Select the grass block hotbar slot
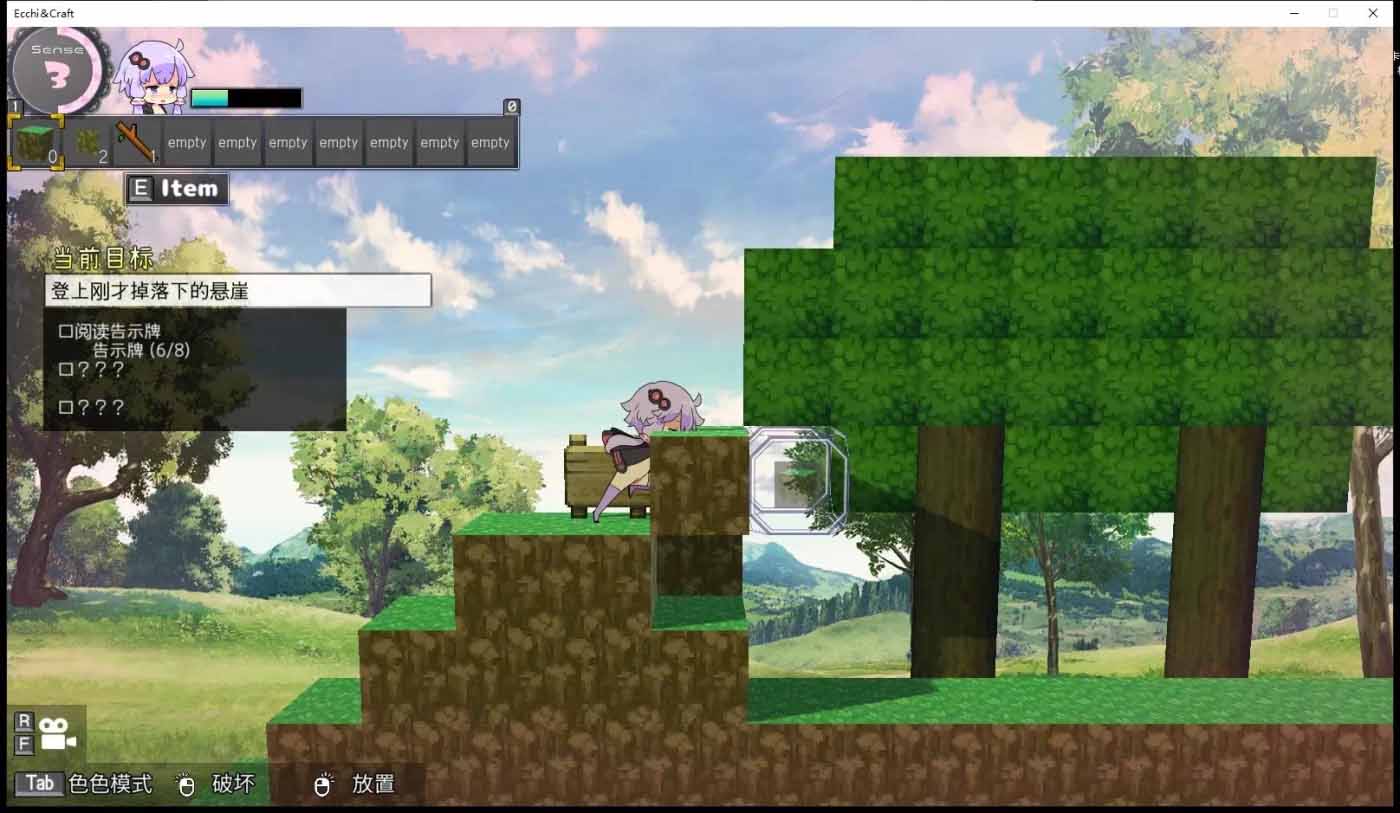 pyautogui.click(x=36, y=143)
